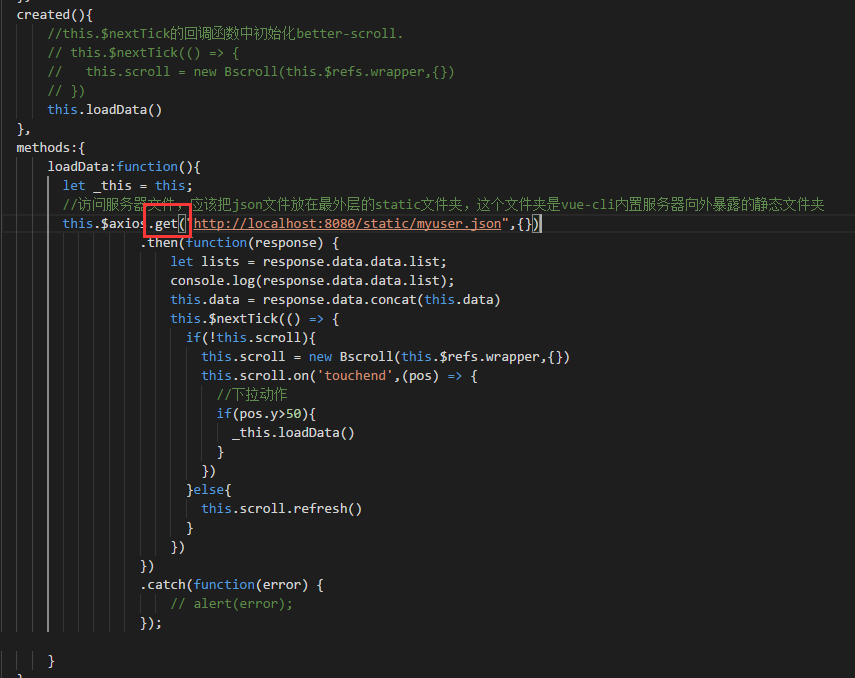
Task: Click the active 'this.scroll = new Bscroll' line
Action: (386, 357)
